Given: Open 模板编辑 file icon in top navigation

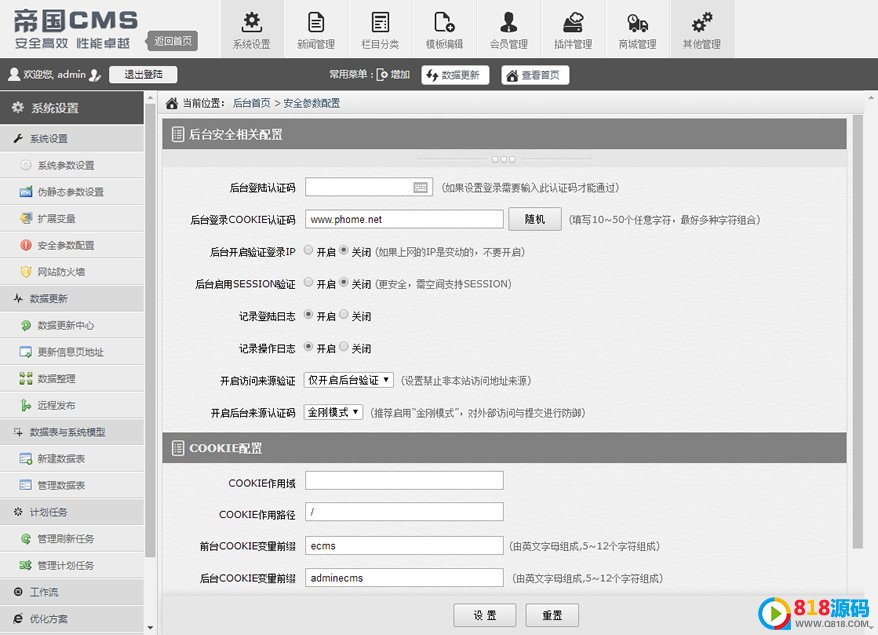Looking at the screenshot, I should (444, 22).
